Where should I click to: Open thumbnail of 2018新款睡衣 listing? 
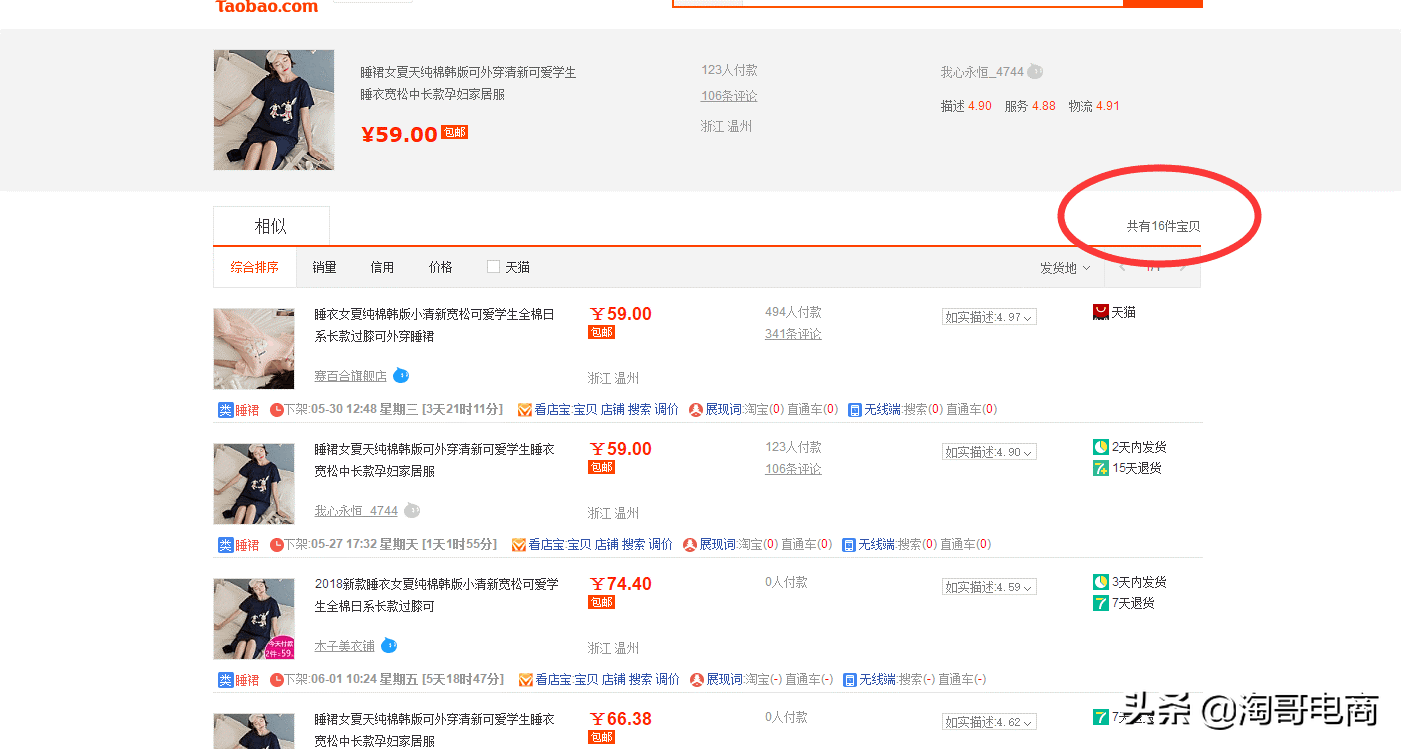(x=254, y=619)
